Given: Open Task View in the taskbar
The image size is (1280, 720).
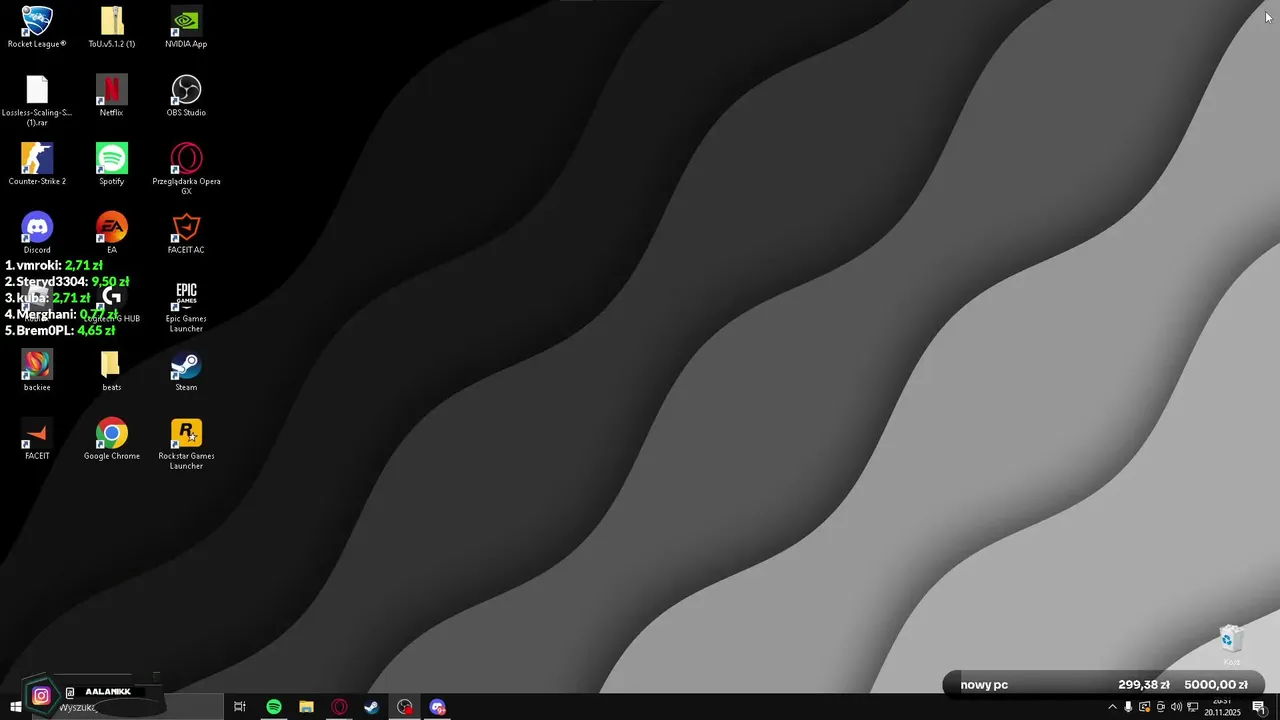Looking at the screenshot, I should (x=240, y=707).
